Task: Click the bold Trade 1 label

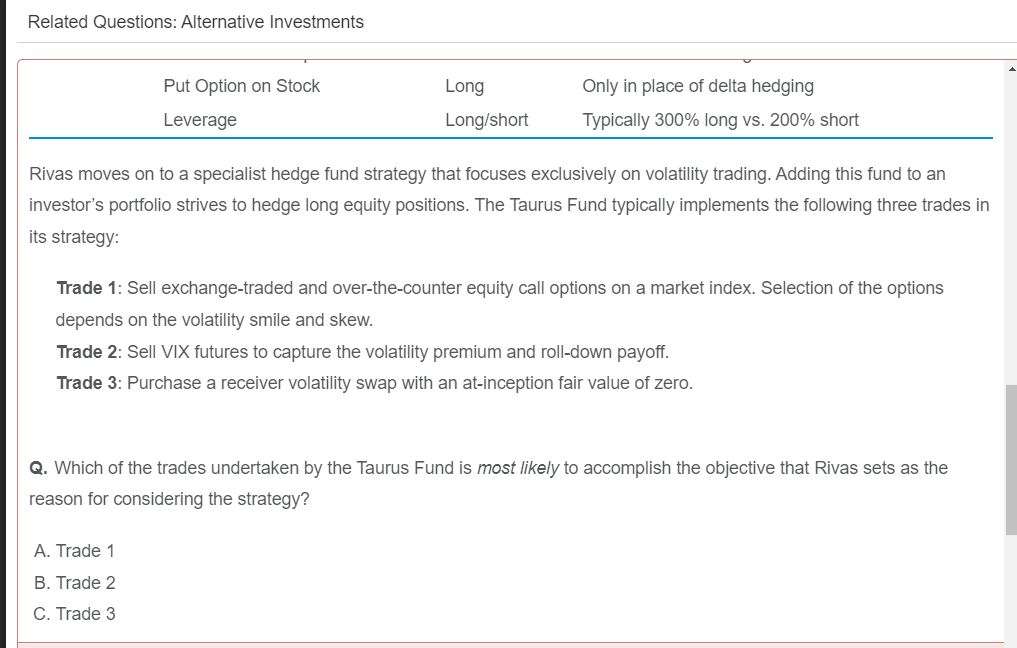Action: (86, 288)
